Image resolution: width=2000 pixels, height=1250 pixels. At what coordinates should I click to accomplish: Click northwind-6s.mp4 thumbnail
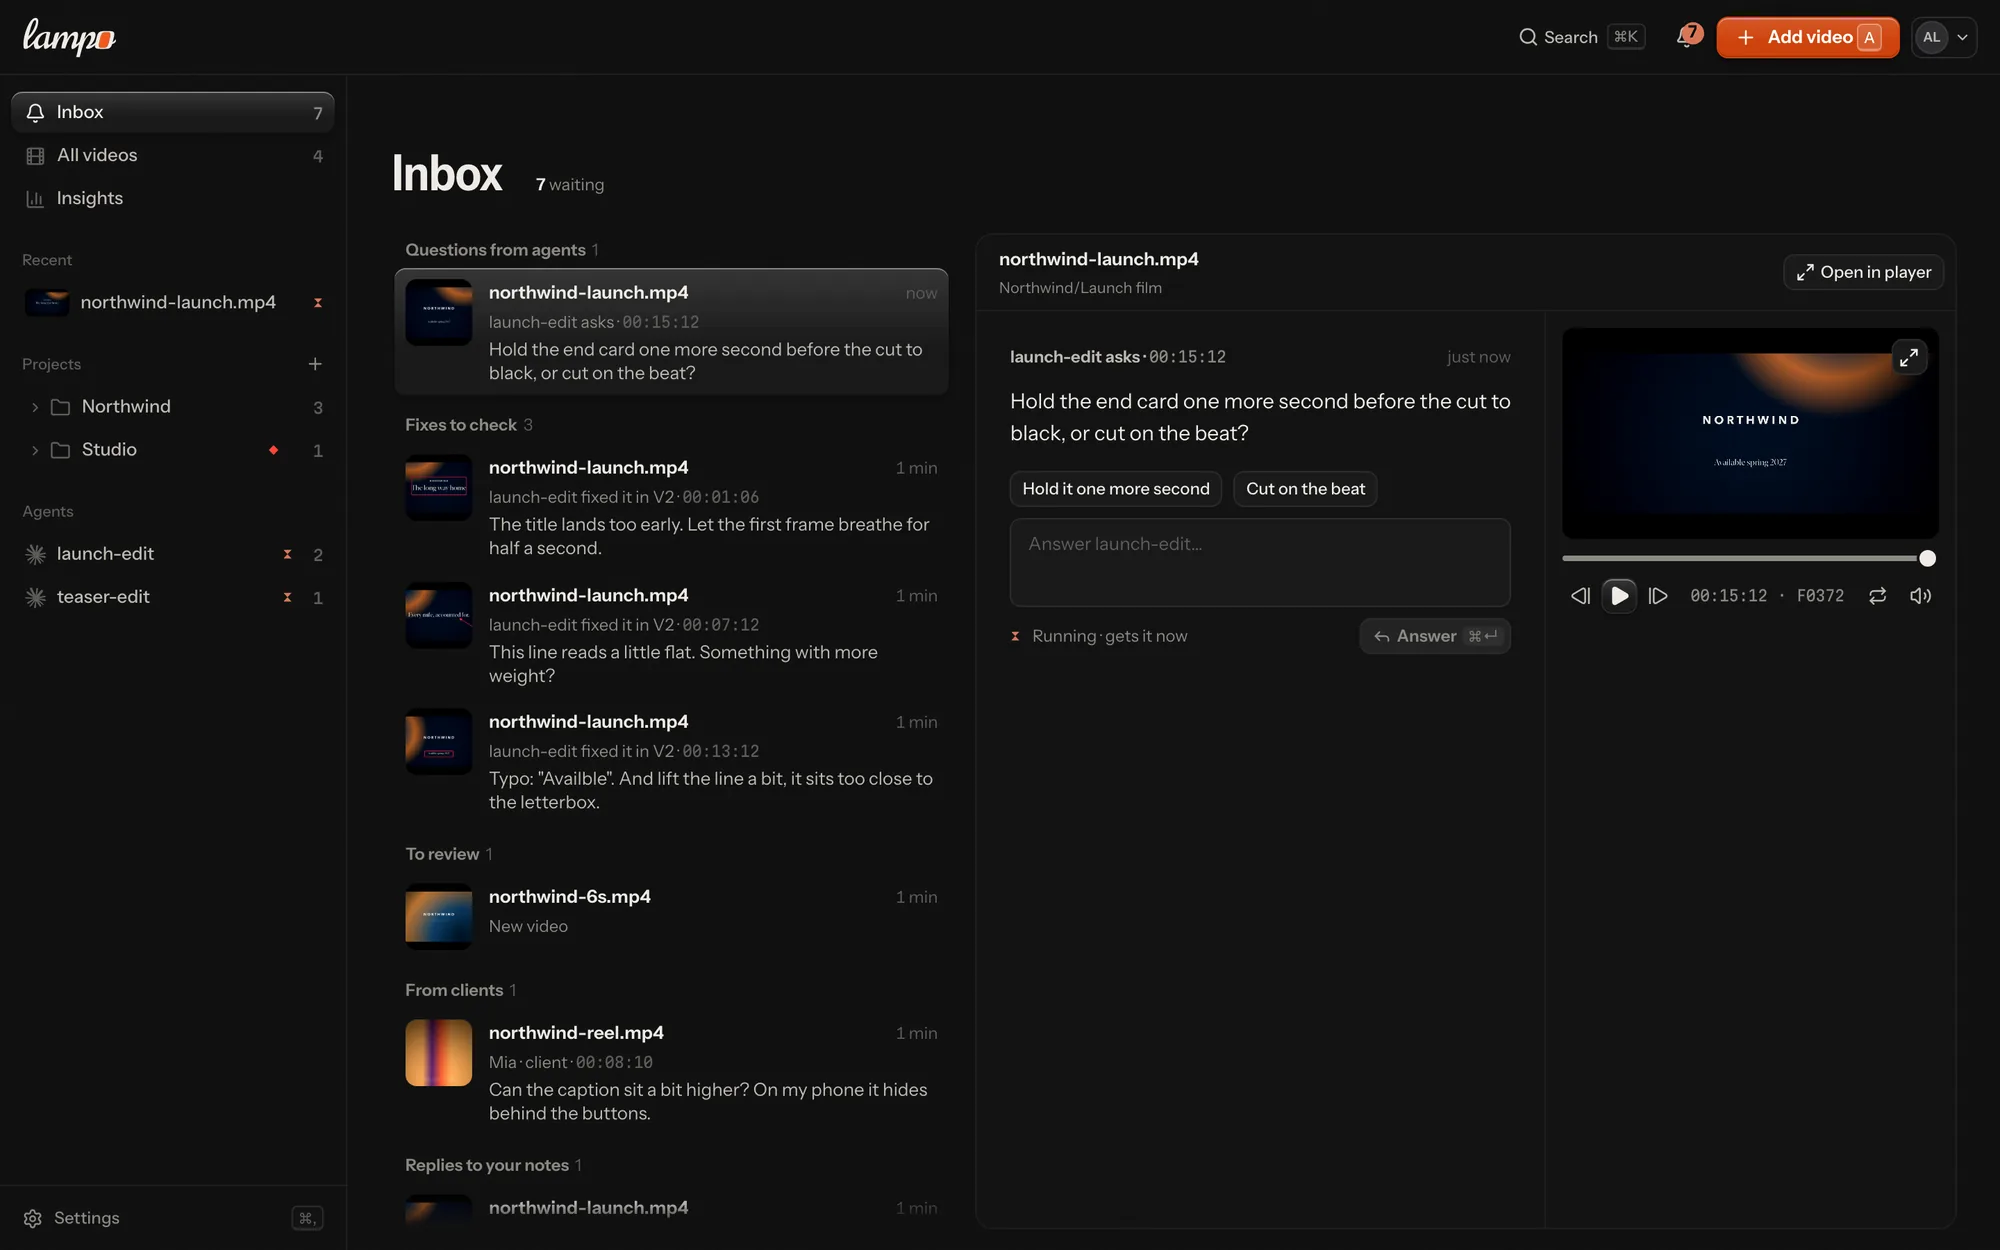pos(438,916)
